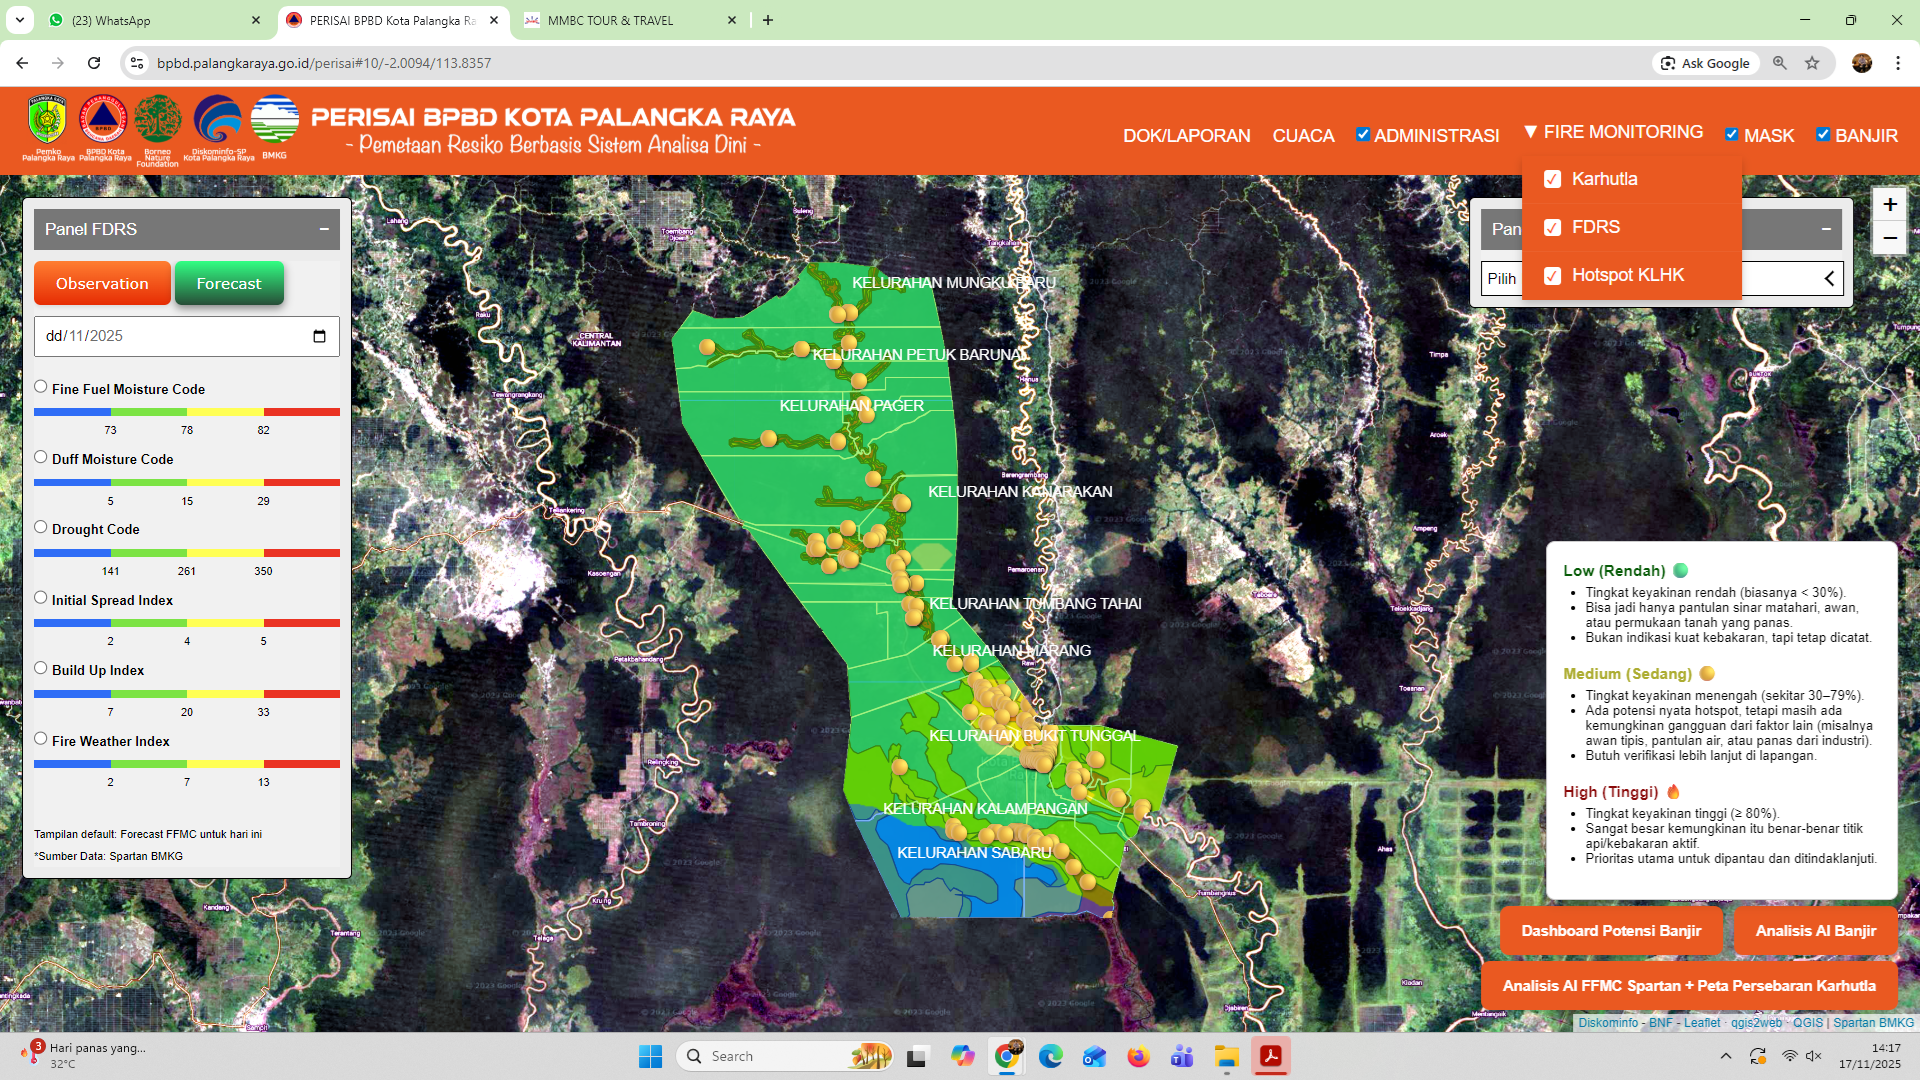Screen dimensions: 1920x1080
Task: Open the DOK/LAPORAN menu item
Action: pyautogui.click(x=1186, y=135)
